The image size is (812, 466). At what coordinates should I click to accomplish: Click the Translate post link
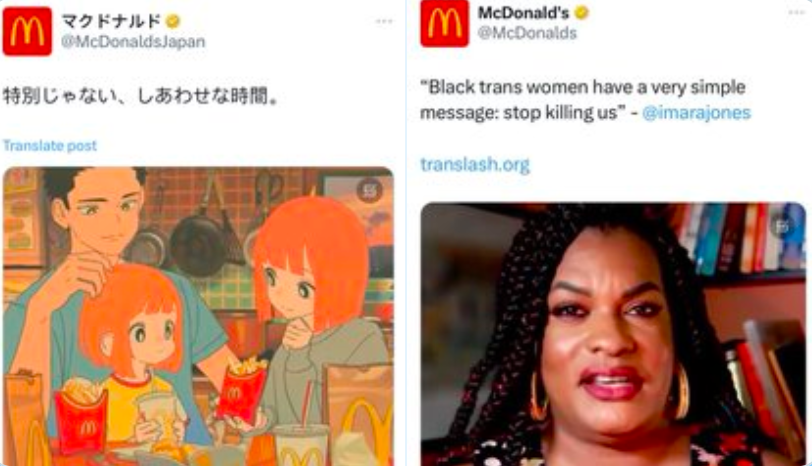coord(50,145)
